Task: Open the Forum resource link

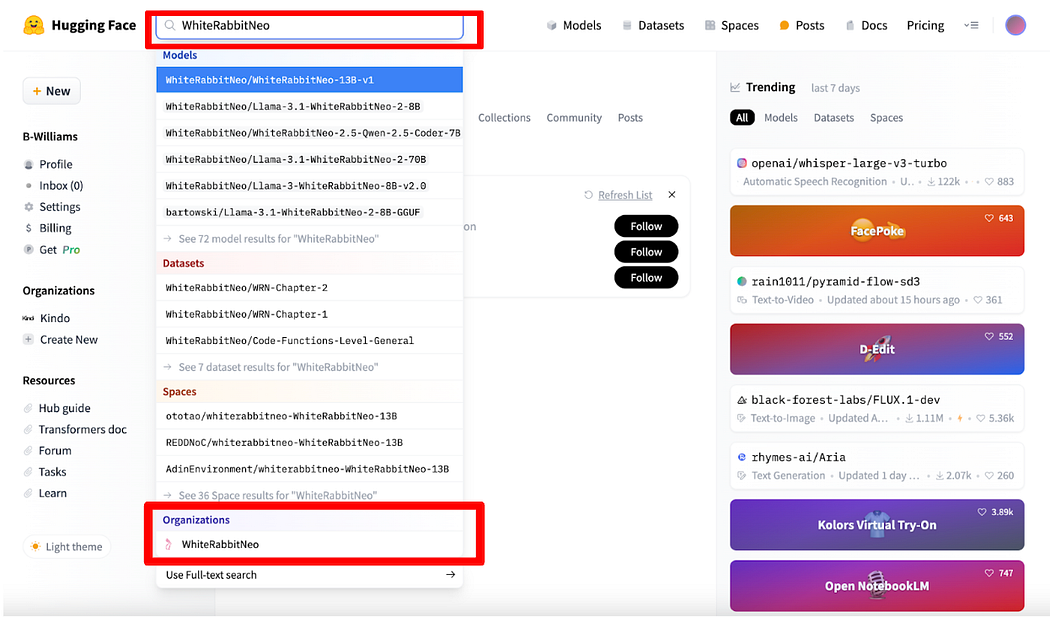Action: click(48, 451)
